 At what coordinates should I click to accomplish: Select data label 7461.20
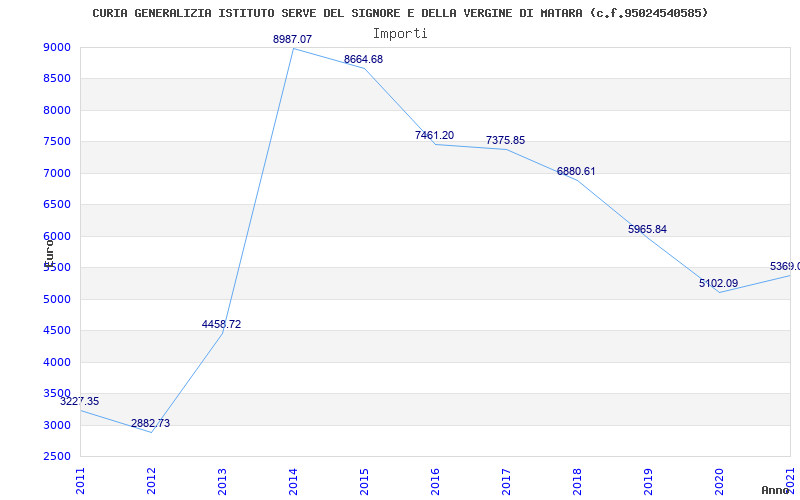(x=434, y=135)
